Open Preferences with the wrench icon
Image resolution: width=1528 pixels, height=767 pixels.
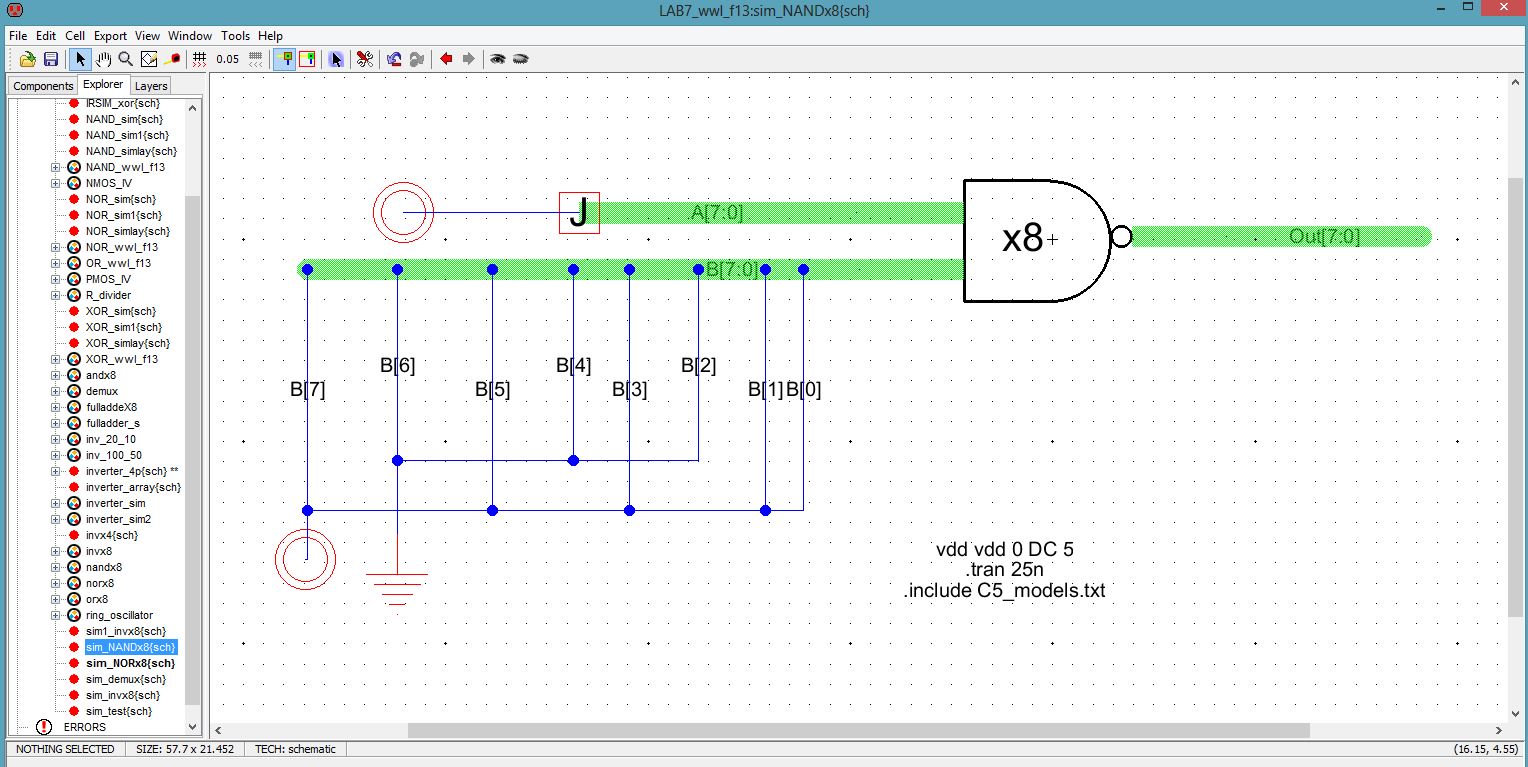click(365, 59)
